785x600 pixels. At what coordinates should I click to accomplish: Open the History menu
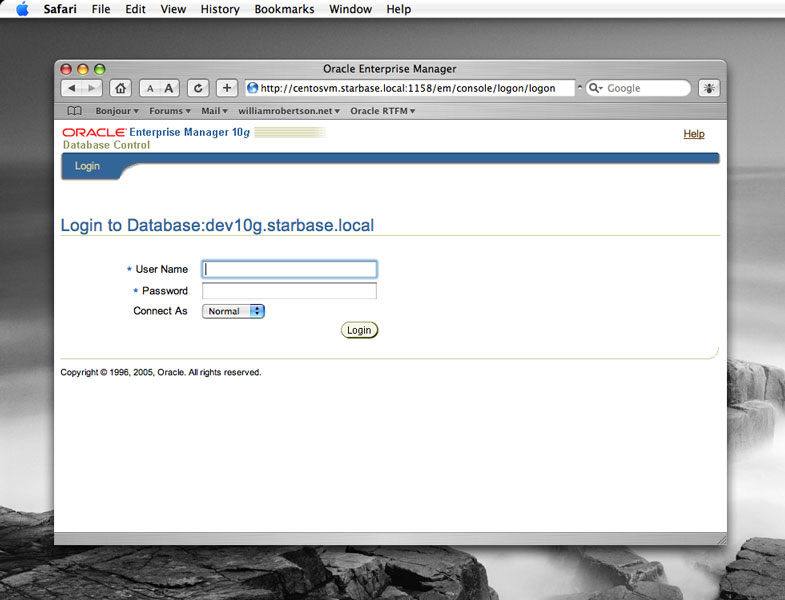[220, 9]
